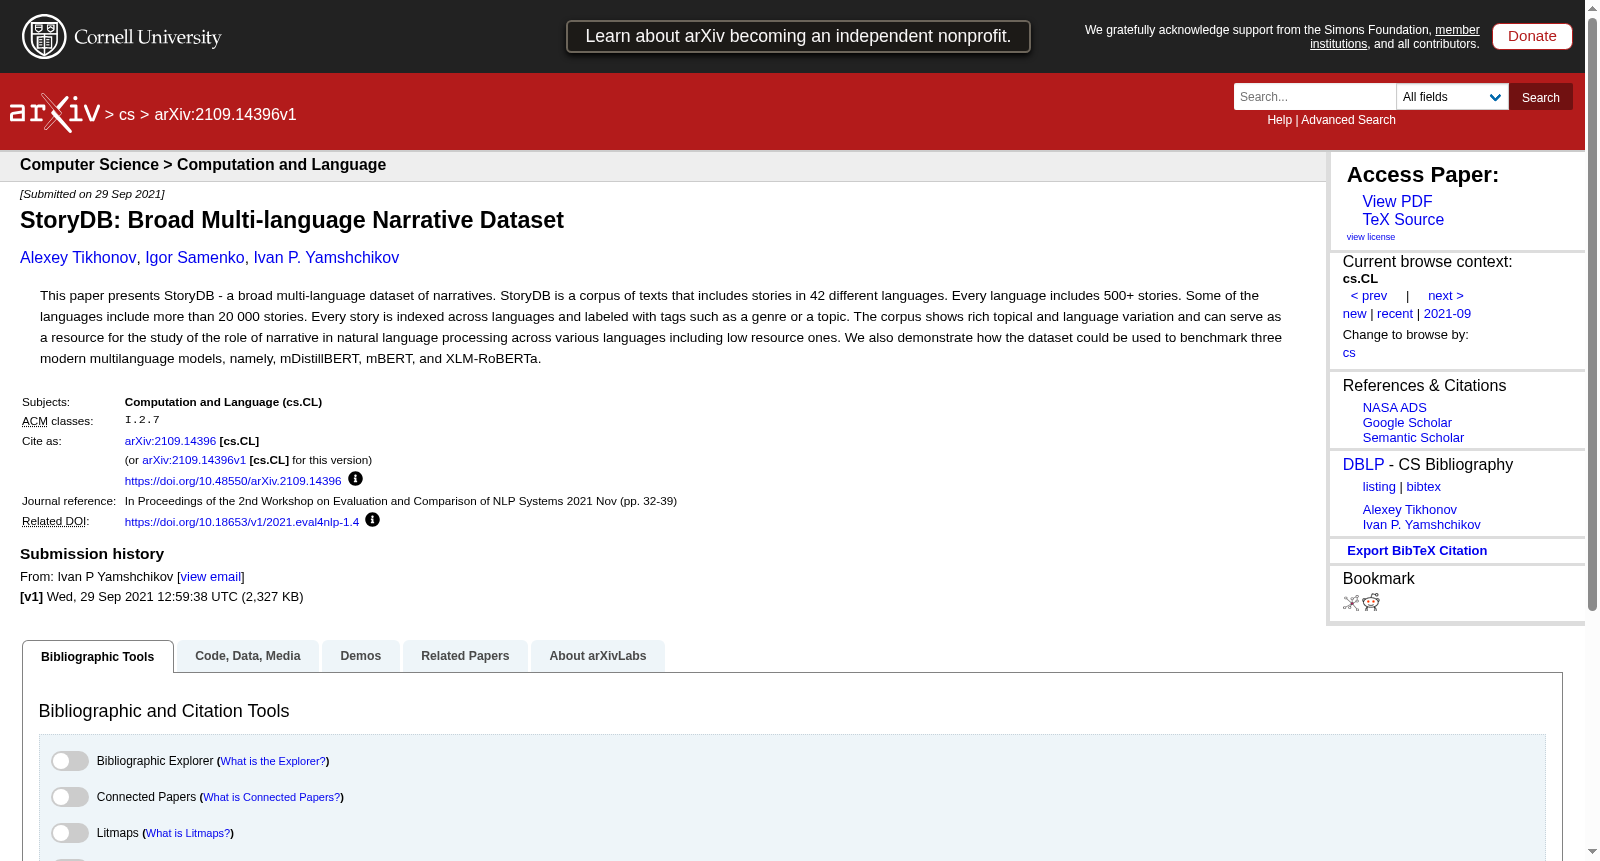Open the All fields search dropdown
Image resolution: width=1600 pixels, height=861 pixels.
[1452, 97]
